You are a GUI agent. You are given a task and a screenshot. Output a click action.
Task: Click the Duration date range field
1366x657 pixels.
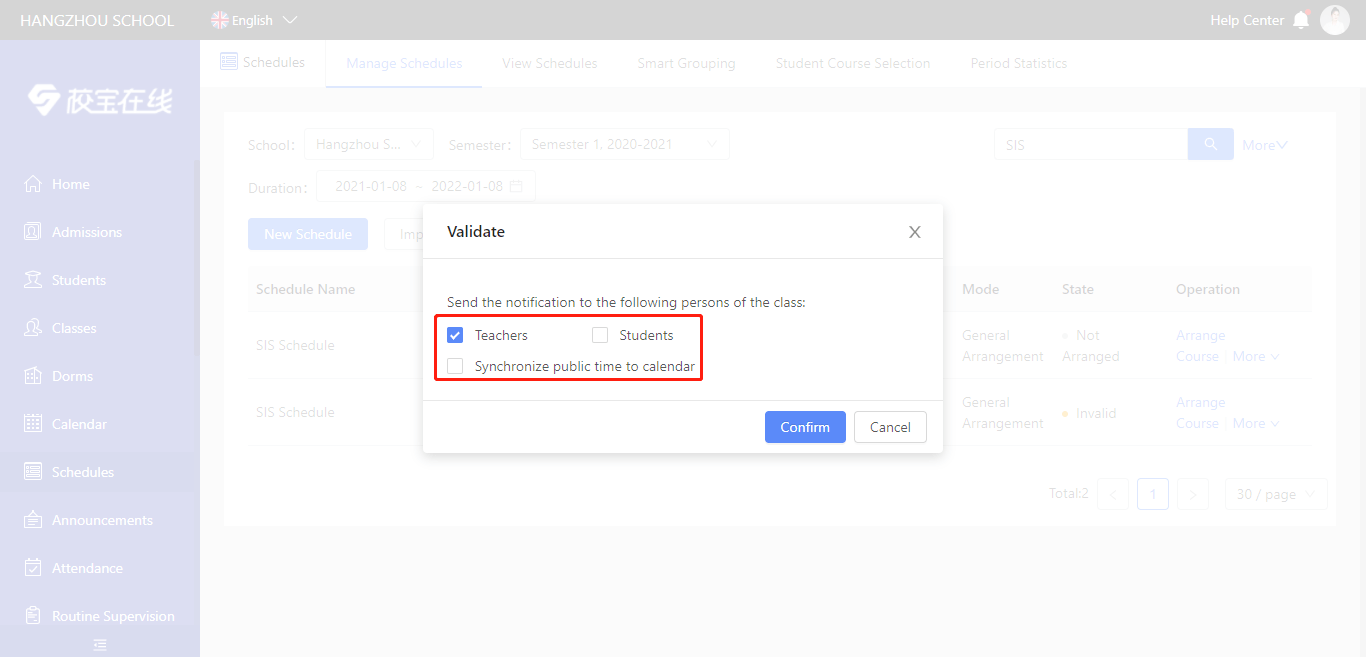click(x=426, y=186)
